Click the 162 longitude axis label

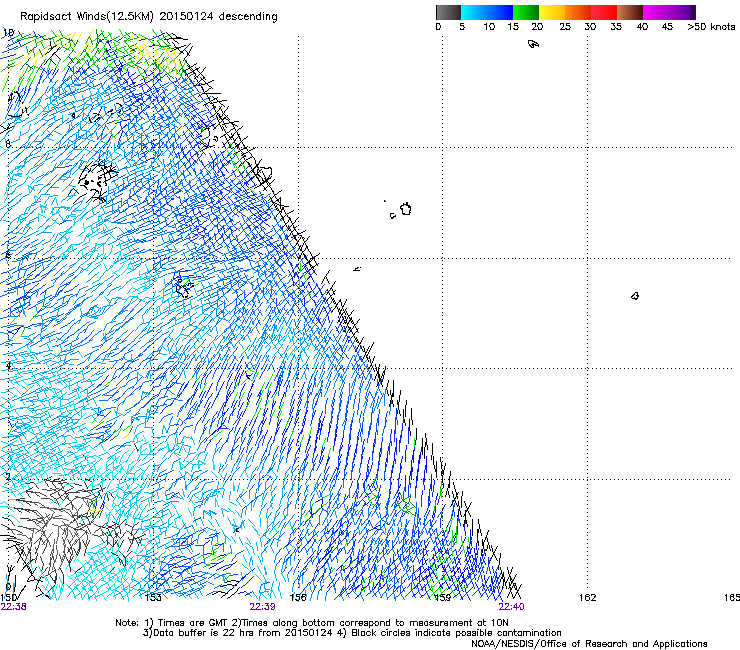click(x=588, y=598)
